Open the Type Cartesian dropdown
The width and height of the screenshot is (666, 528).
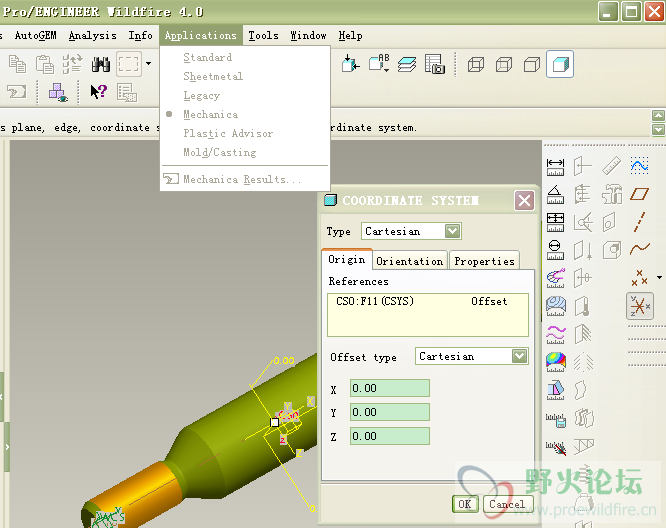tap(452, 231)
